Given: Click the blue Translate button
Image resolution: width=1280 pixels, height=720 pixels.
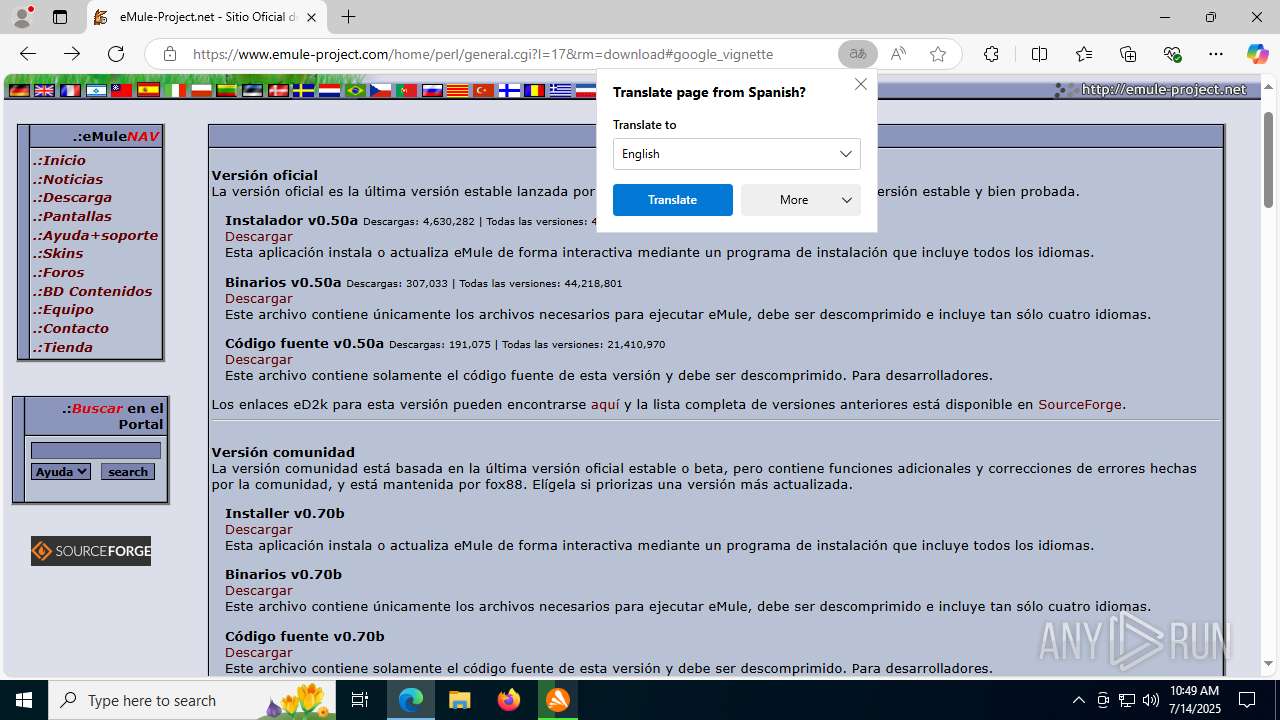Looking at the screenshot, I should (x=672, y=200).
